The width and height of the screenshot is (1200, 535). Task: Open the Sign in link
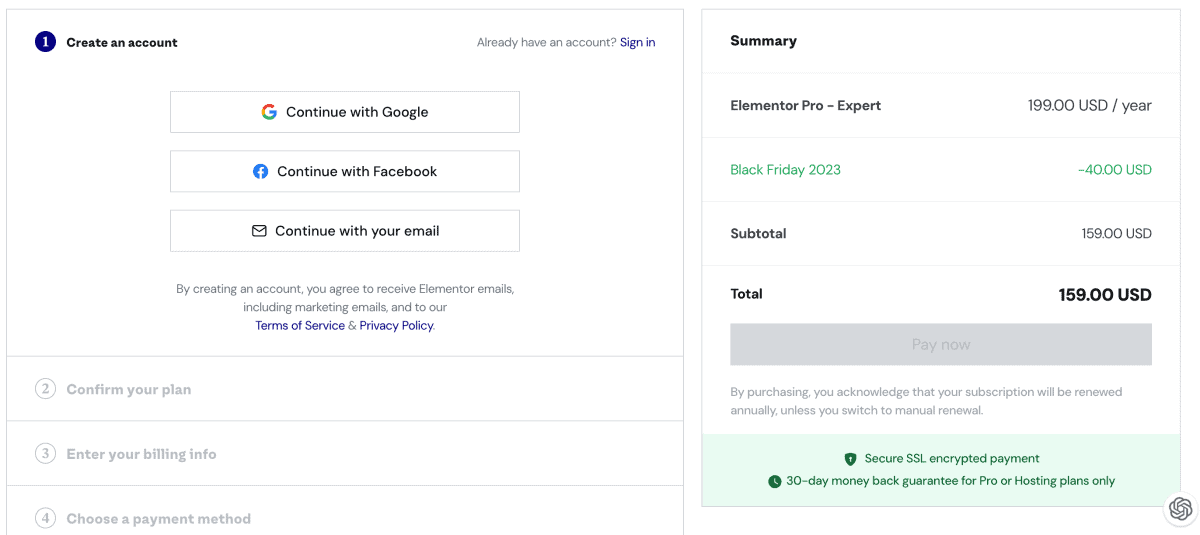(637, 42)
